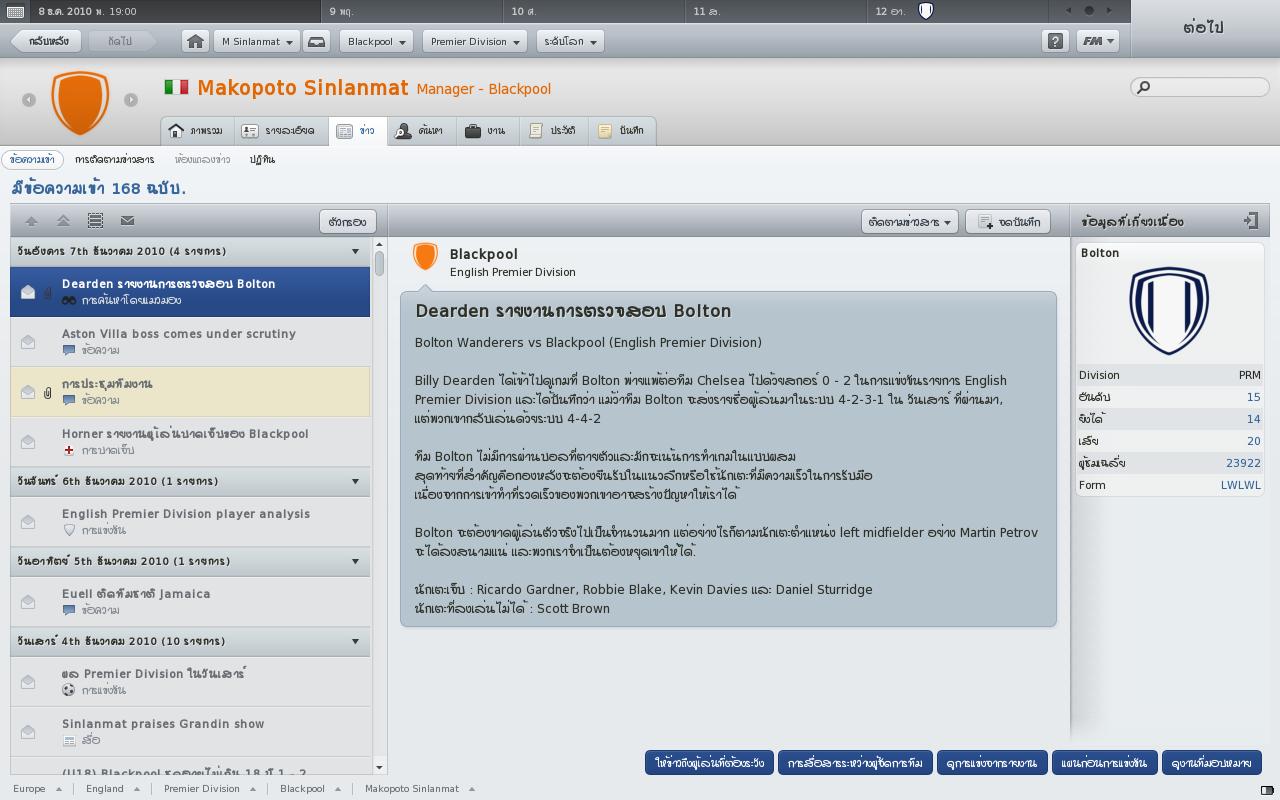Click the home icon in the navigation bar
Screen dimensions: 1280x800
pyautogui.click(x=196, y=41)
